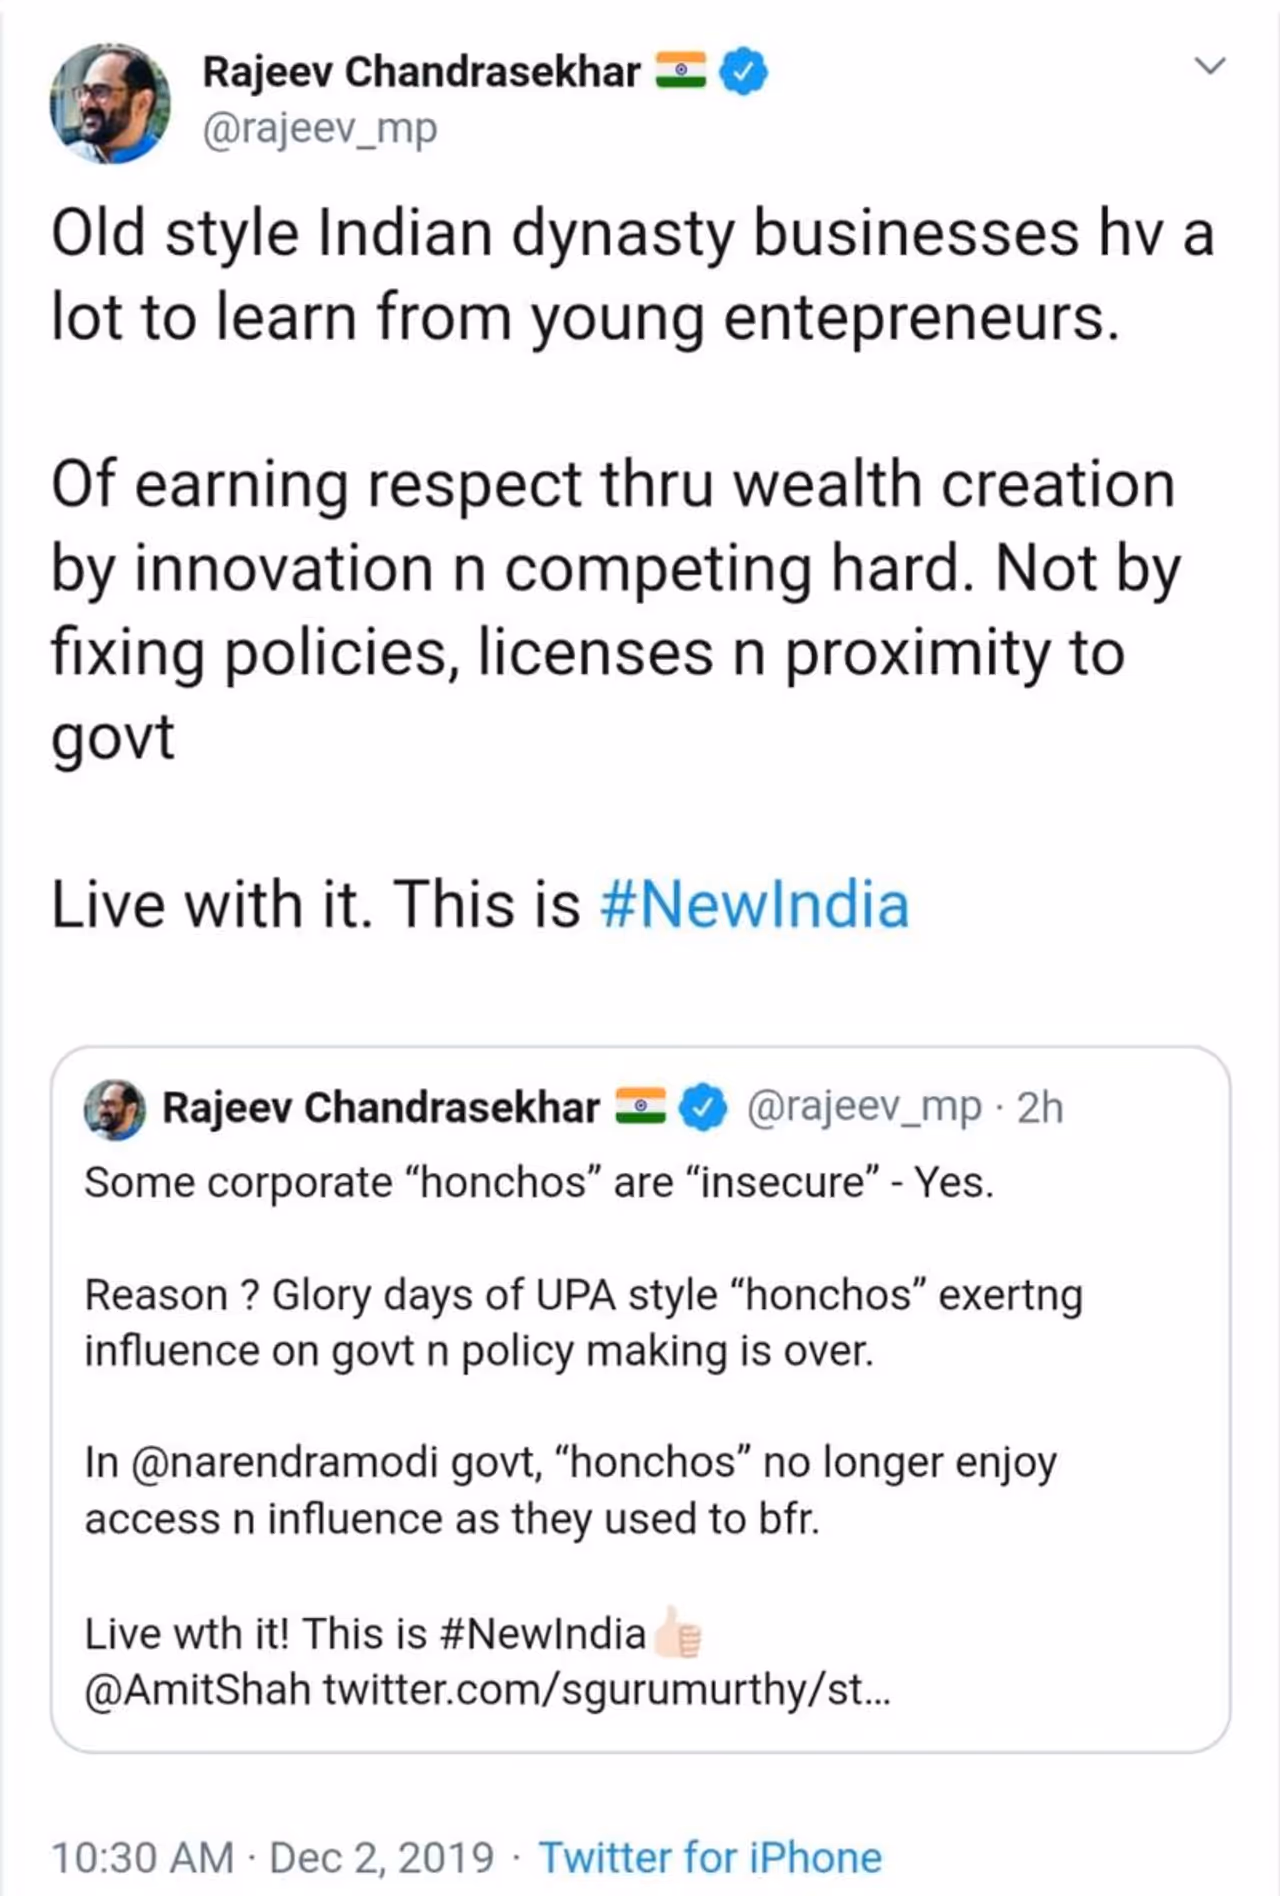This screenshot has width=1280, height=1896.
Task: Click the main author name Rajeev Chandrasekhar
Action: pyautogui.click(x=421, y=72)
